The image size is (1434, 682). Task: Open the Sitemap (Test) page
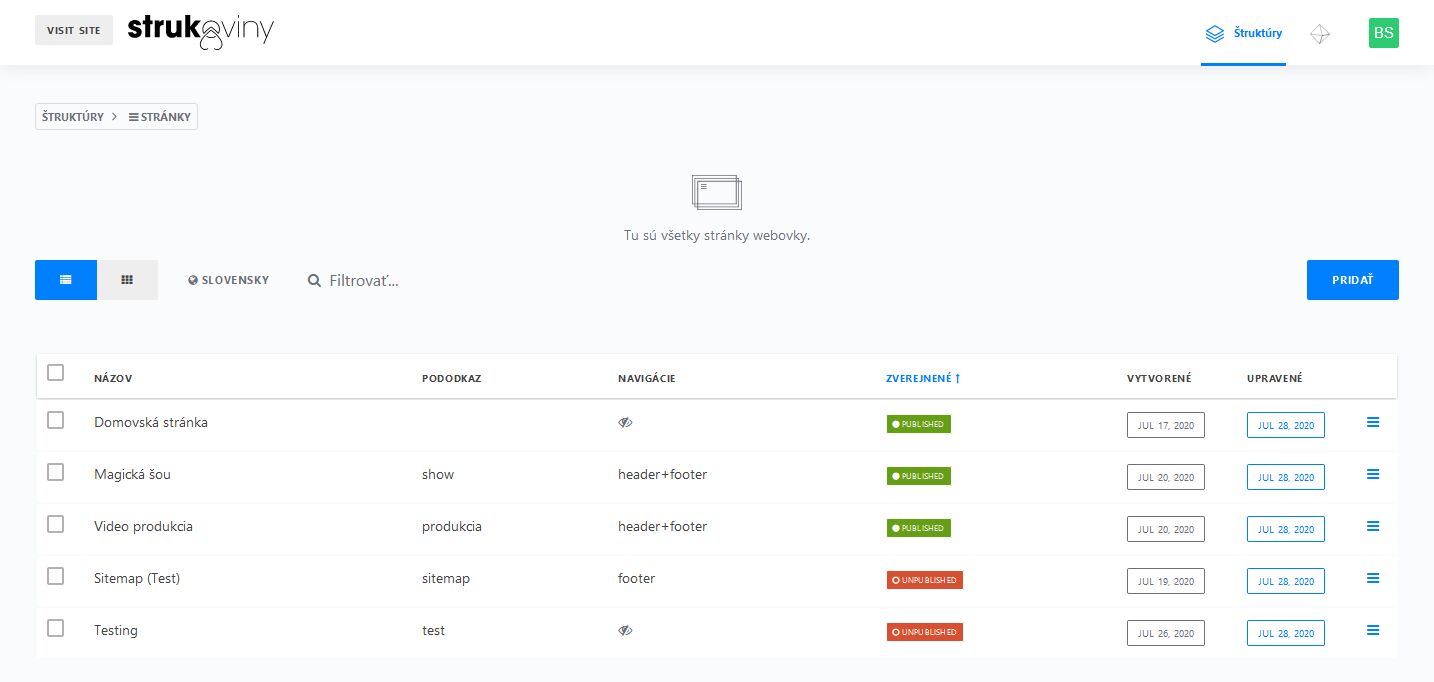click(137, 578)
